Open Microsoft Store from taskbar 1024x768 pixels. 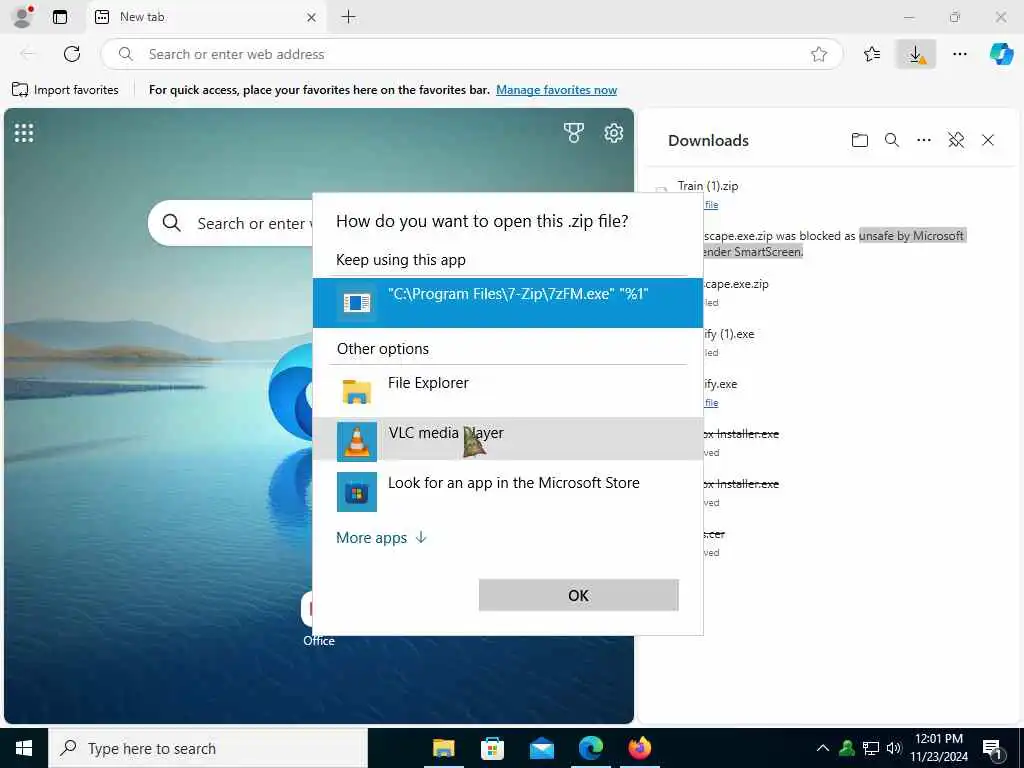pyautogui.click(x=492, y=748)
